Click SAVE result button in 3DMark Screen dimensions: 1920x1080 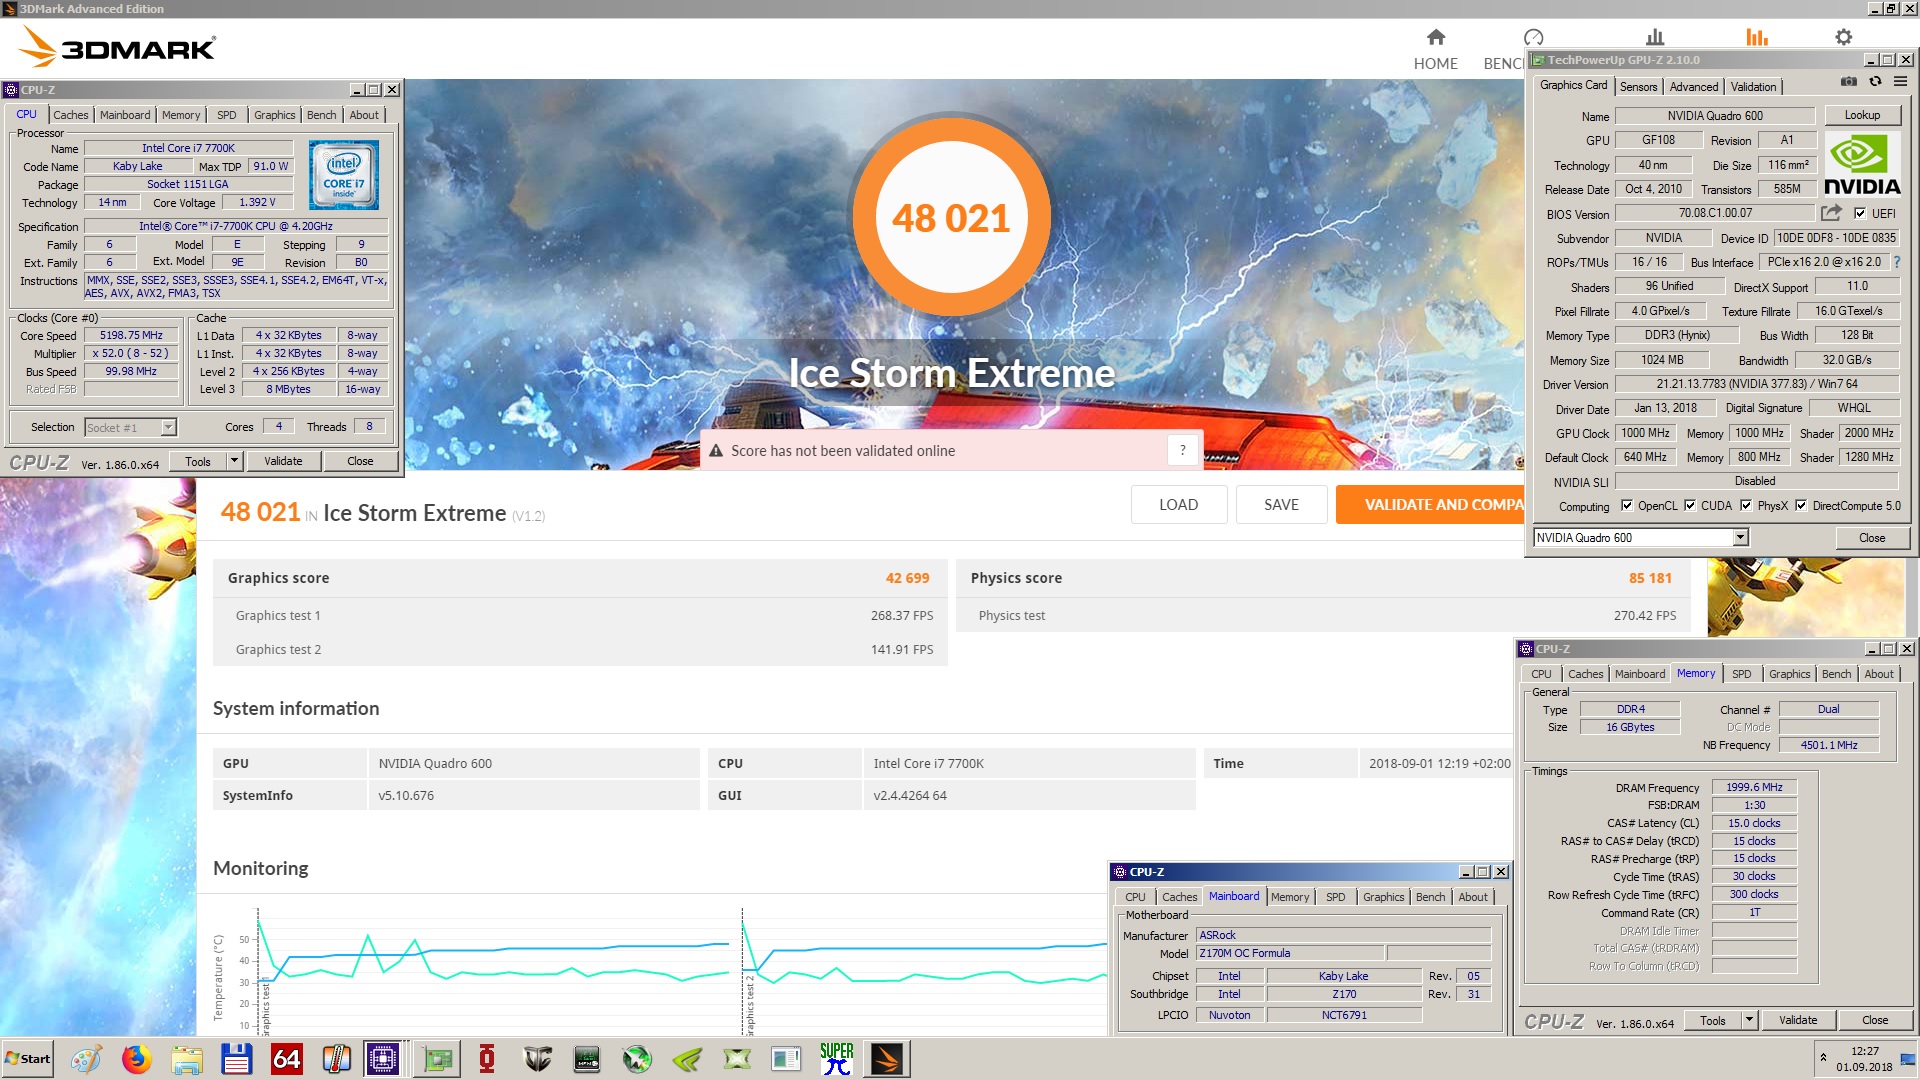click(1281, 505)
